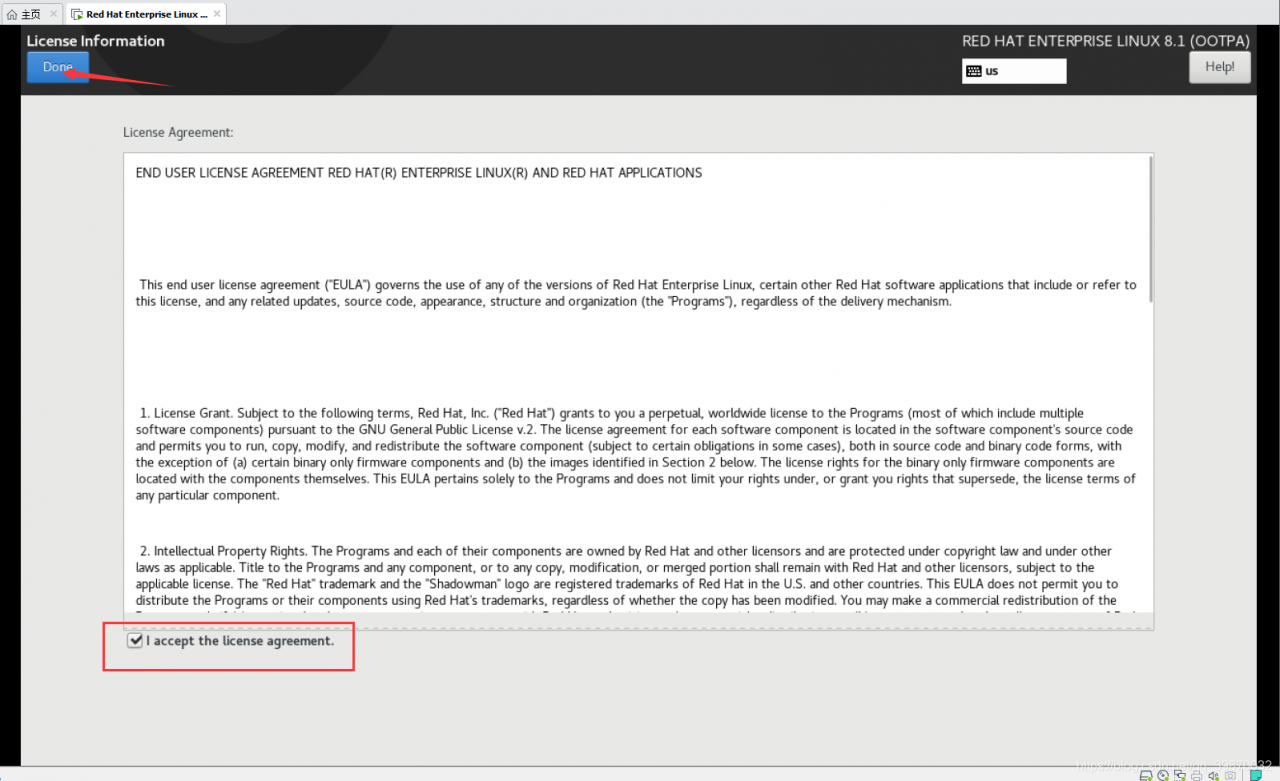Click the hard disk status icon
This screenshot has height=781, width=1280.
pyautogui.click(x=1147, y=775)
